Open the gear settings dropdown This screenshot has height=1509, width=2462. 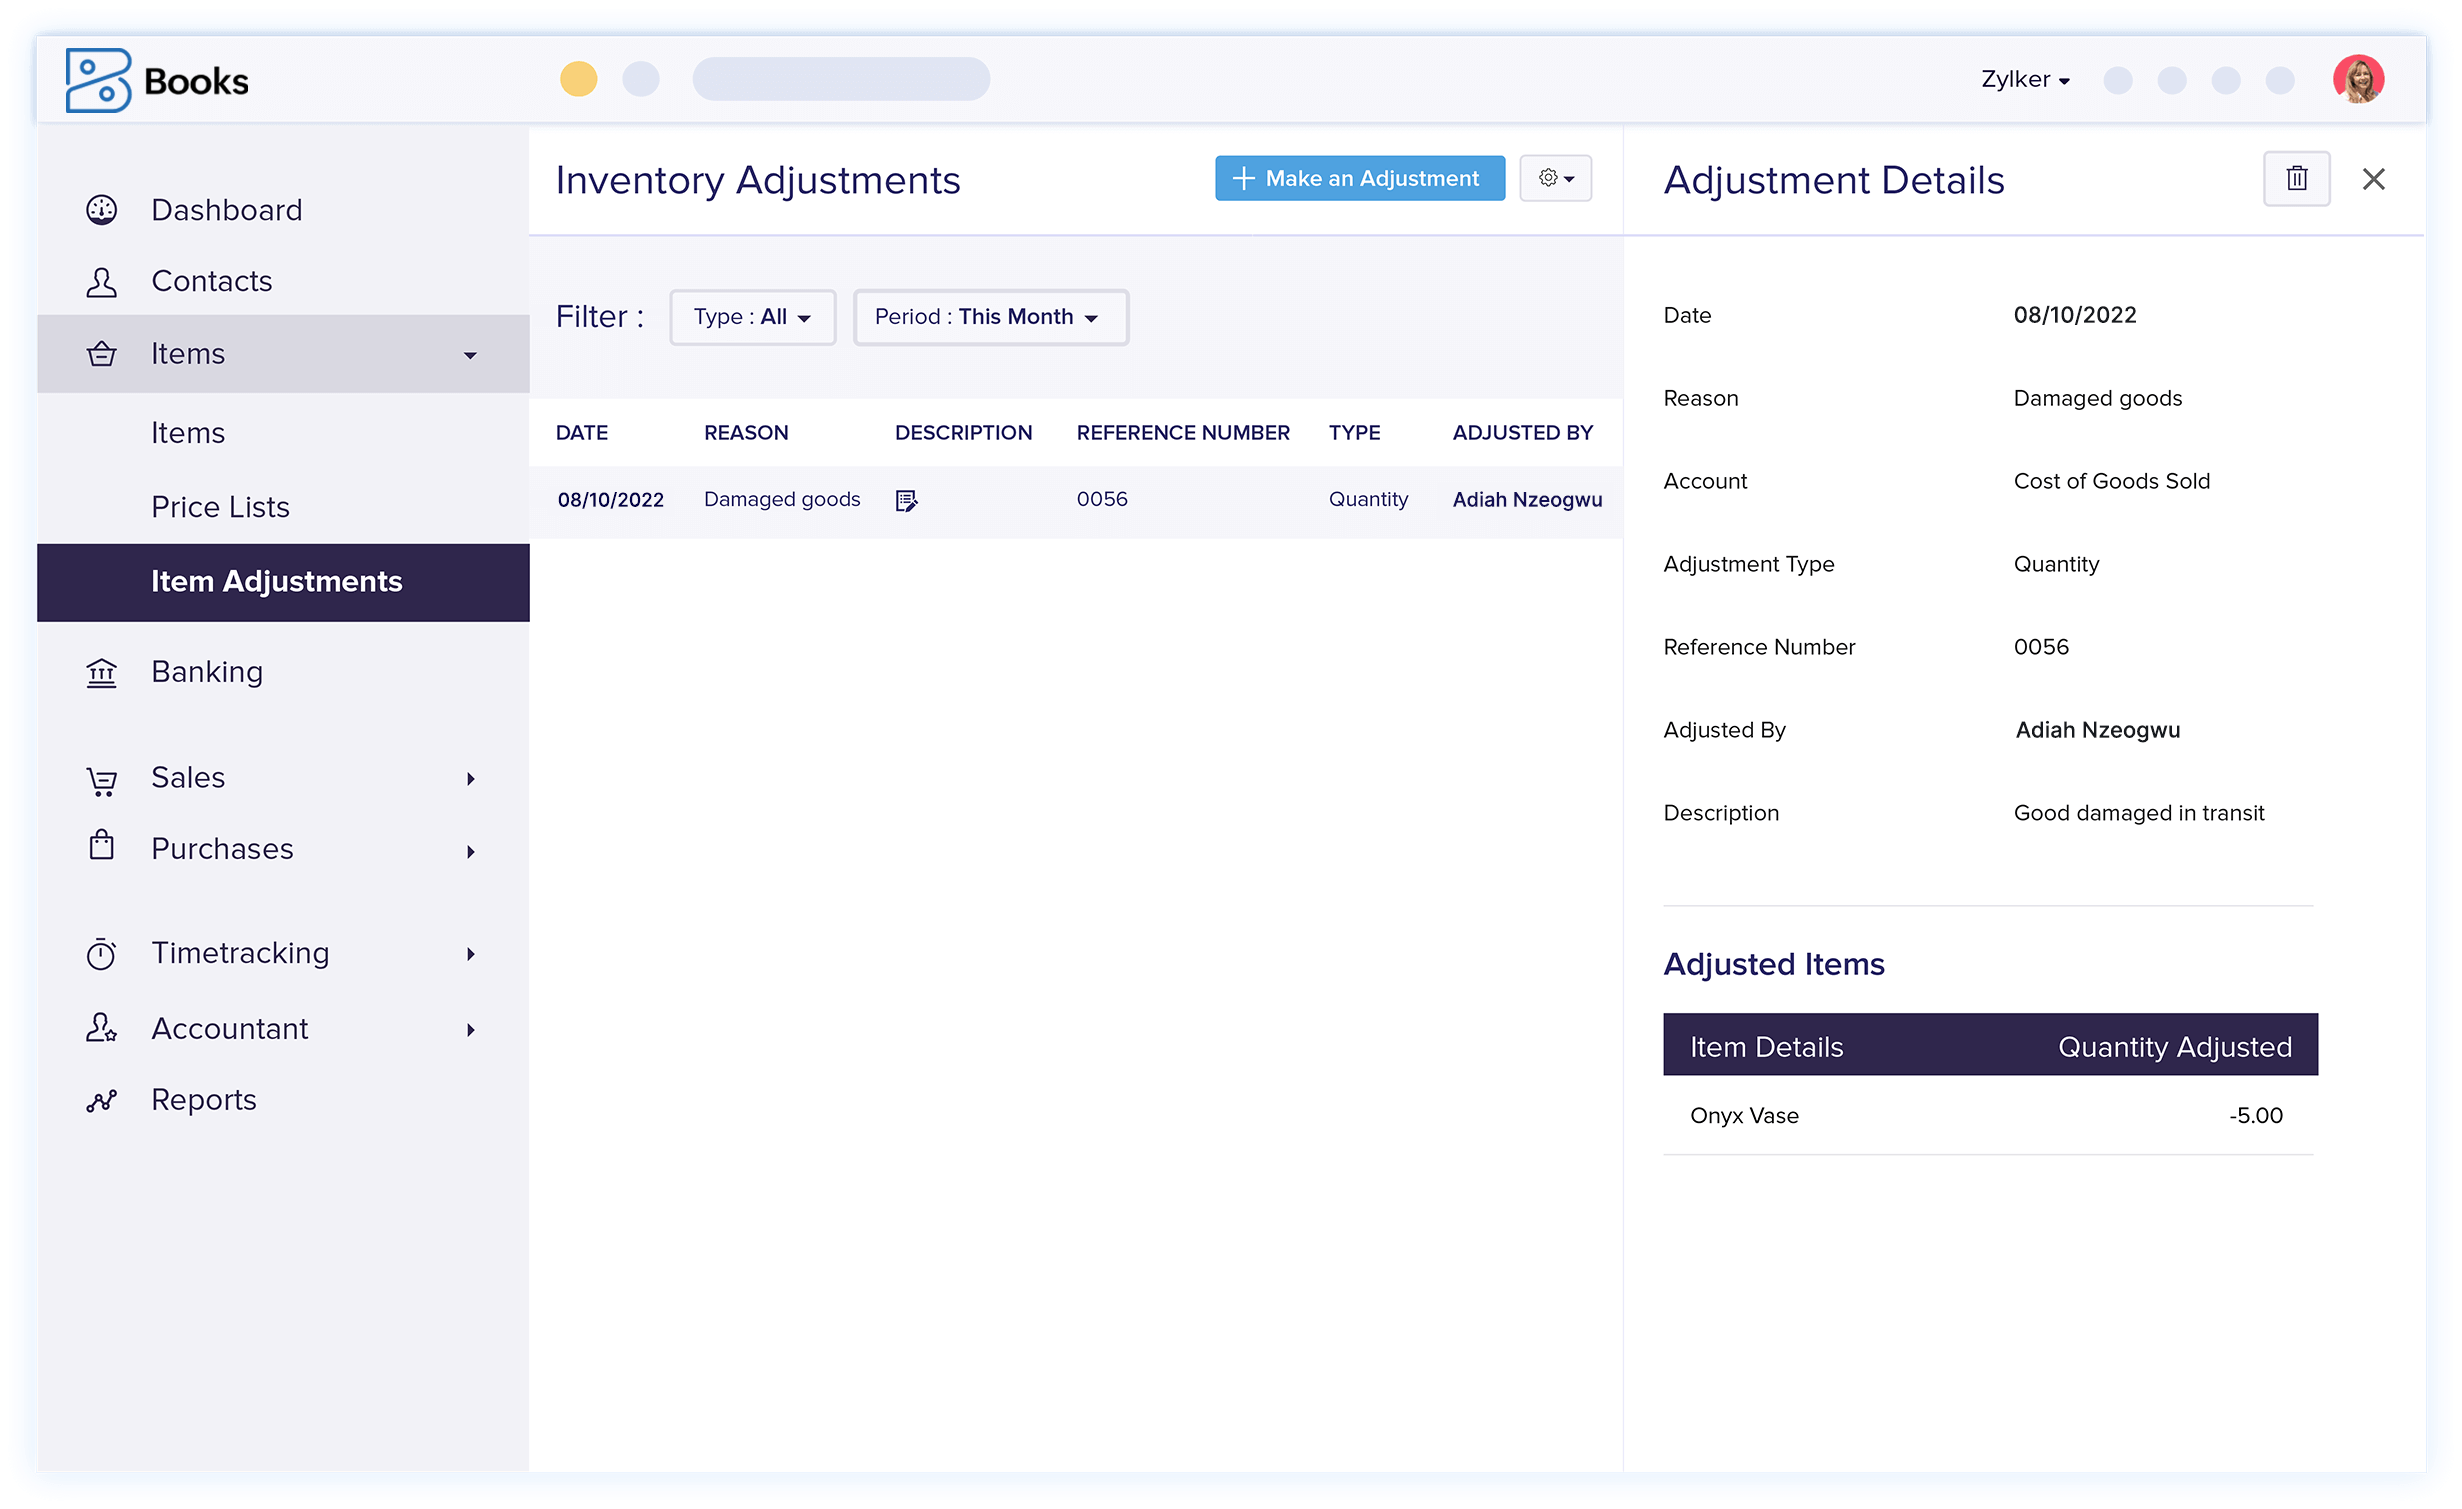click(1555, 178)
